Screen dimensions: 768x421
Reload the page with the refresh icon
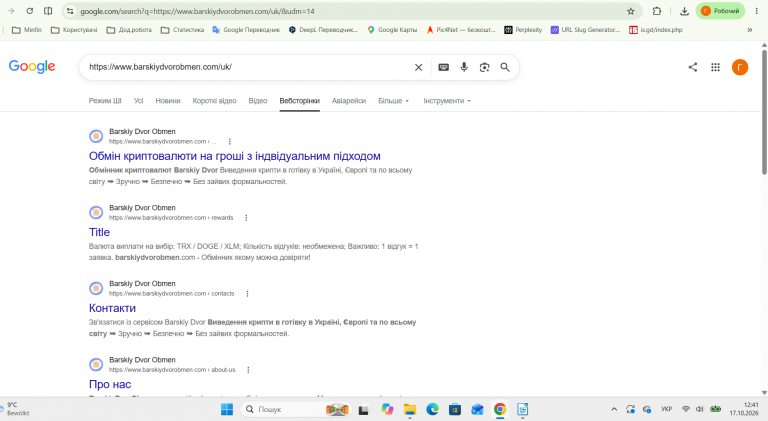click(29, 11)
